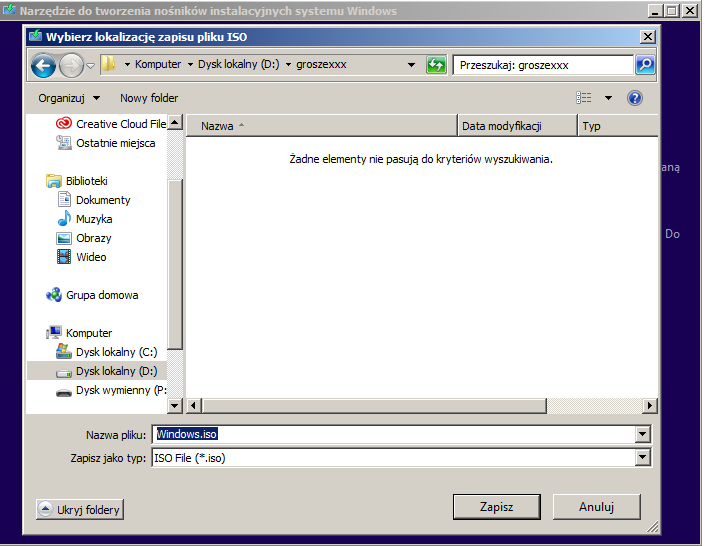The image size is (705, 546).
Task: Open Dysk lokalny (C:) in sidebar
Action: click(x=107, y=352)
